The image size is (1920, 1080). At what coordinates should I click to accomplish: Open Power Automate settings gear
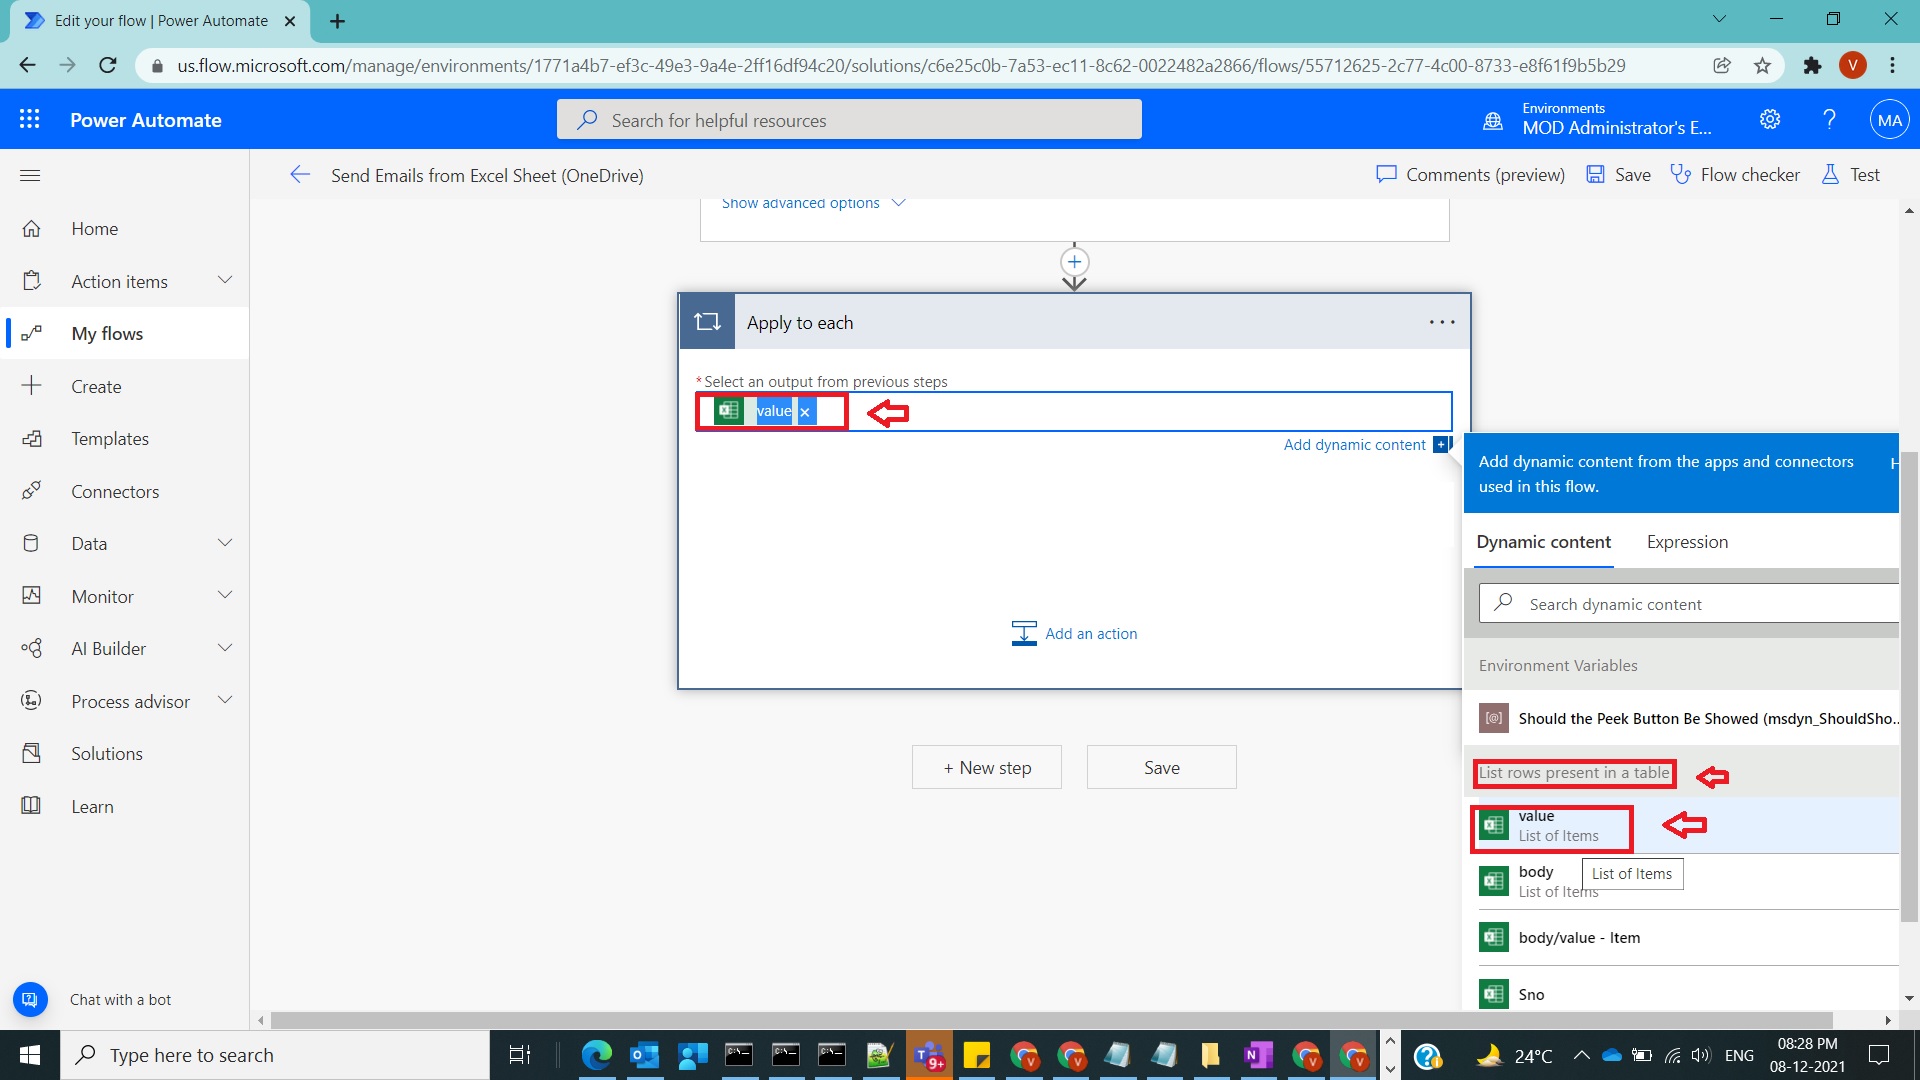pyautogui.click(x=1769, y=119)
